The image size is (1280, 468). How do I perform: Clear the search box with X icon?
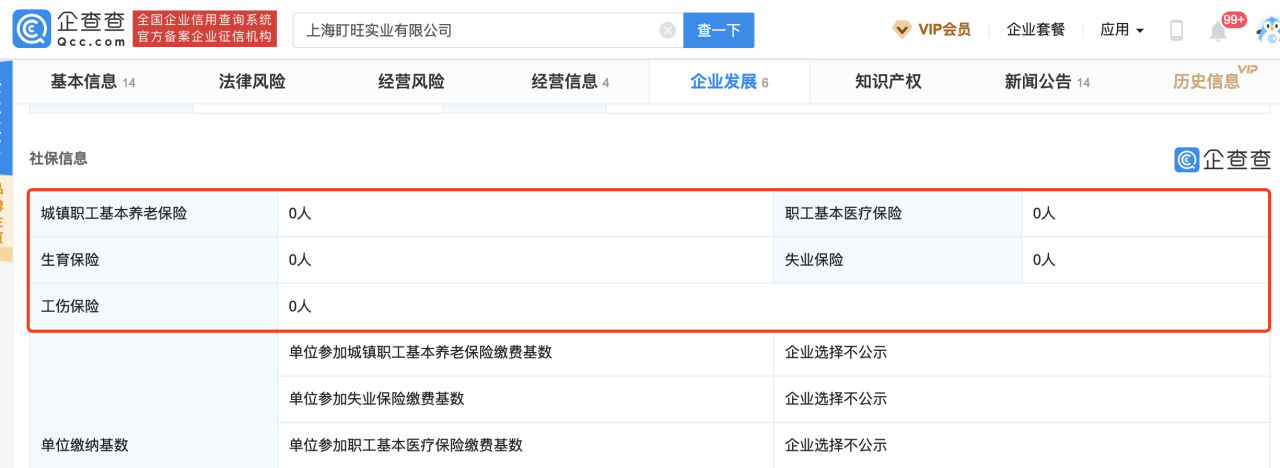click(668, 30)
